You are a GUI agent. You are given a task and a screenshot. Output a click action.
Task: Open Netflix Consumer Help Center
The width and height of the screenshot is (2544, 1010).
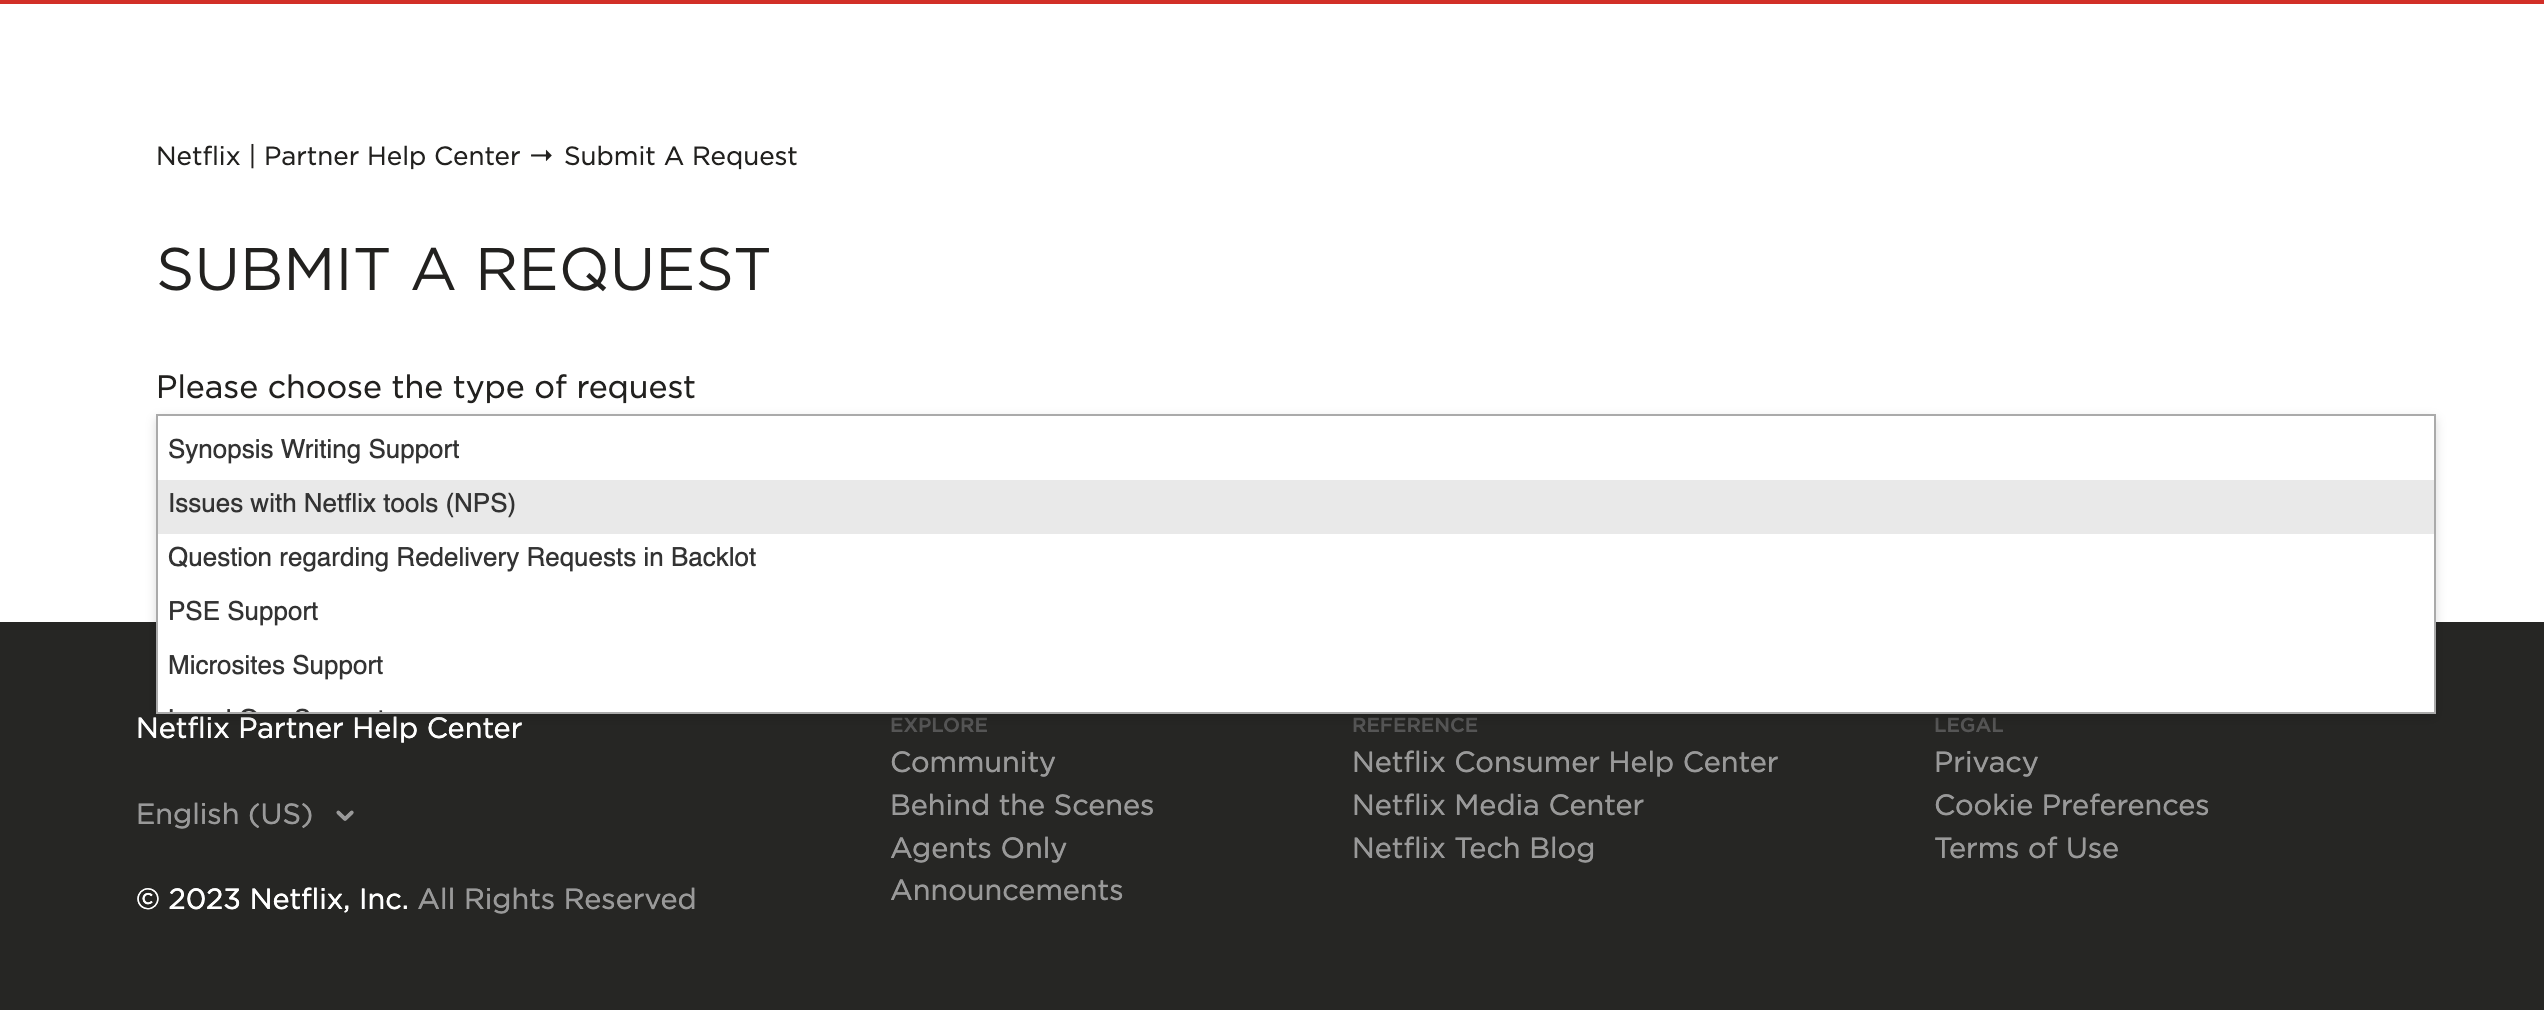click(x=1564, y=762)
